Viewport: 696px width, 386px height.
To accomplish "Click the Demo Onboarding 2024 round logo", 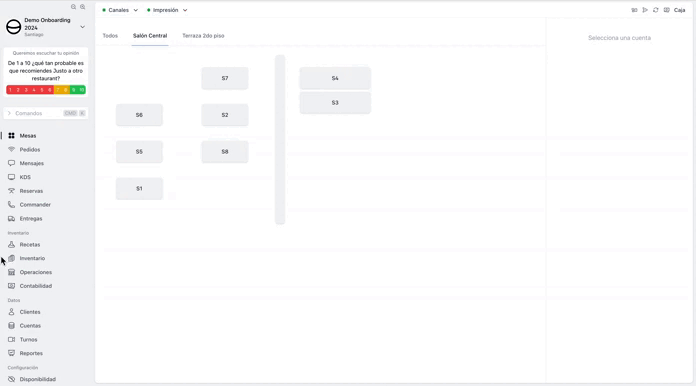I will coord(14,27).
